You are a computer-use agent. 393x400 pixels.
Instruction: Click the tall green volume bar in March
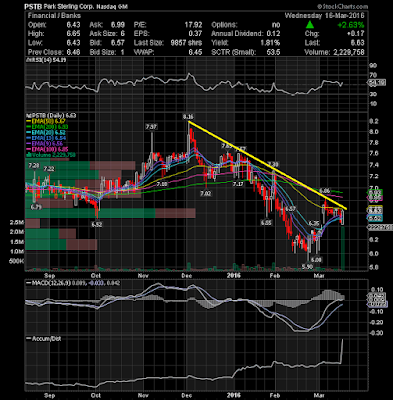343,247
